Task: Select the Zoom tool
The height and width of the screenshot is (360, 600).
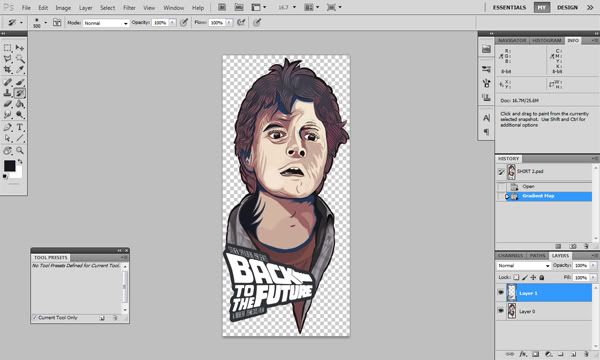Action: 20,151
